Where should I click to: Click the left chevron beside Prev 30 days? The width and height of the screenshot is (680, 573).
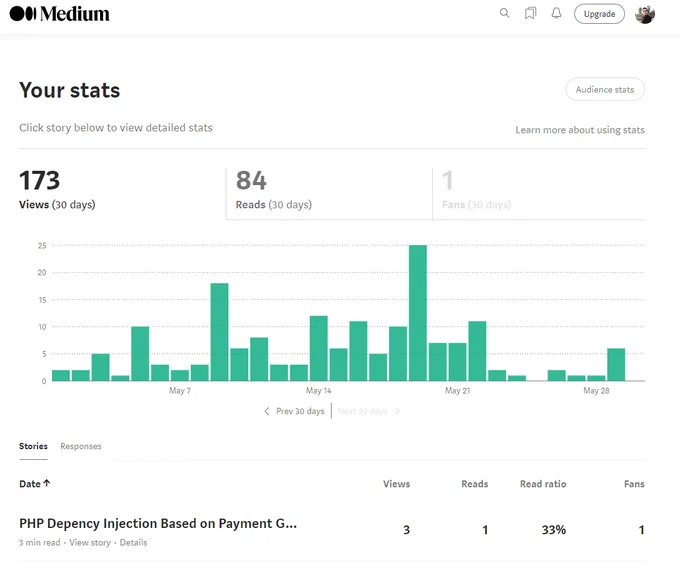click(x=267, y=411)
